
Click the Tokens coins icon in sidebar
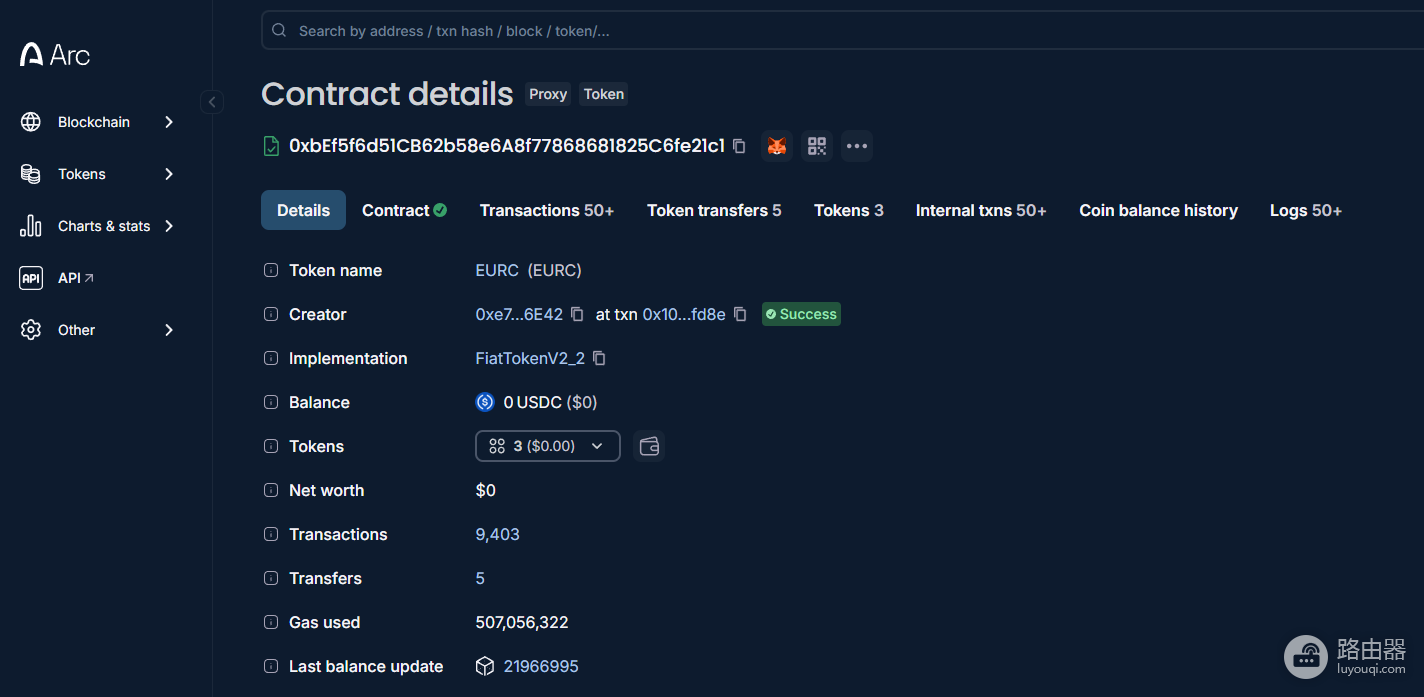point(31,174)
